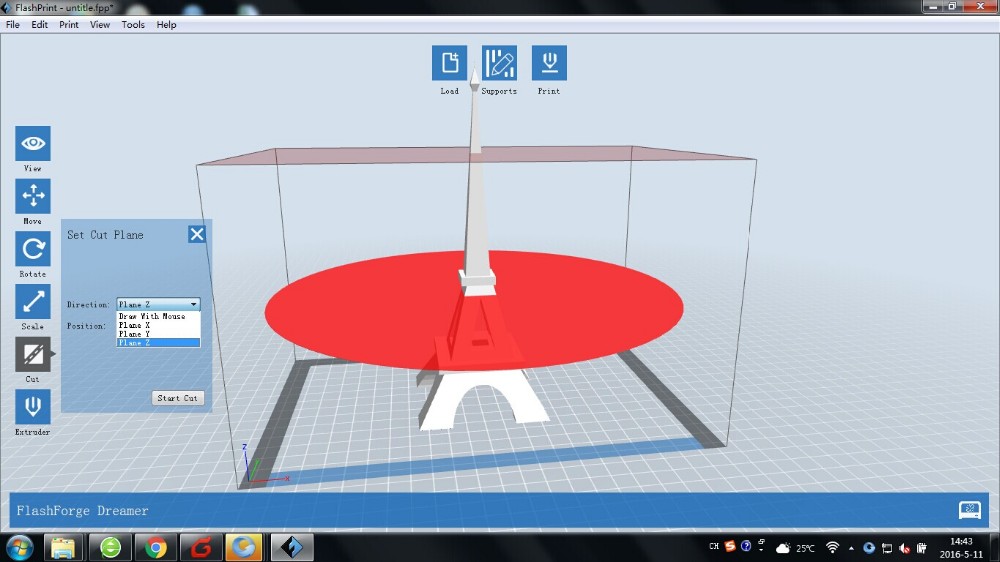The height and width of the screenshot is (562, 1000).
Task: Select the View tool
Action: [x=32, y=144]
